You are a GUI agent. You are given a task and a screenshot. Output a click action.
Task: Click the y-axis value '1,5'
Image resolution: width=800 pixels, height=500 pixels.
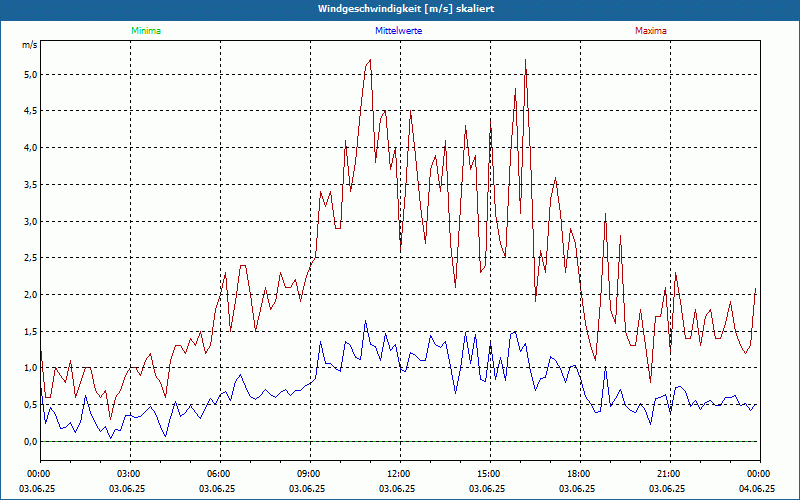click(x=31, y=331)
